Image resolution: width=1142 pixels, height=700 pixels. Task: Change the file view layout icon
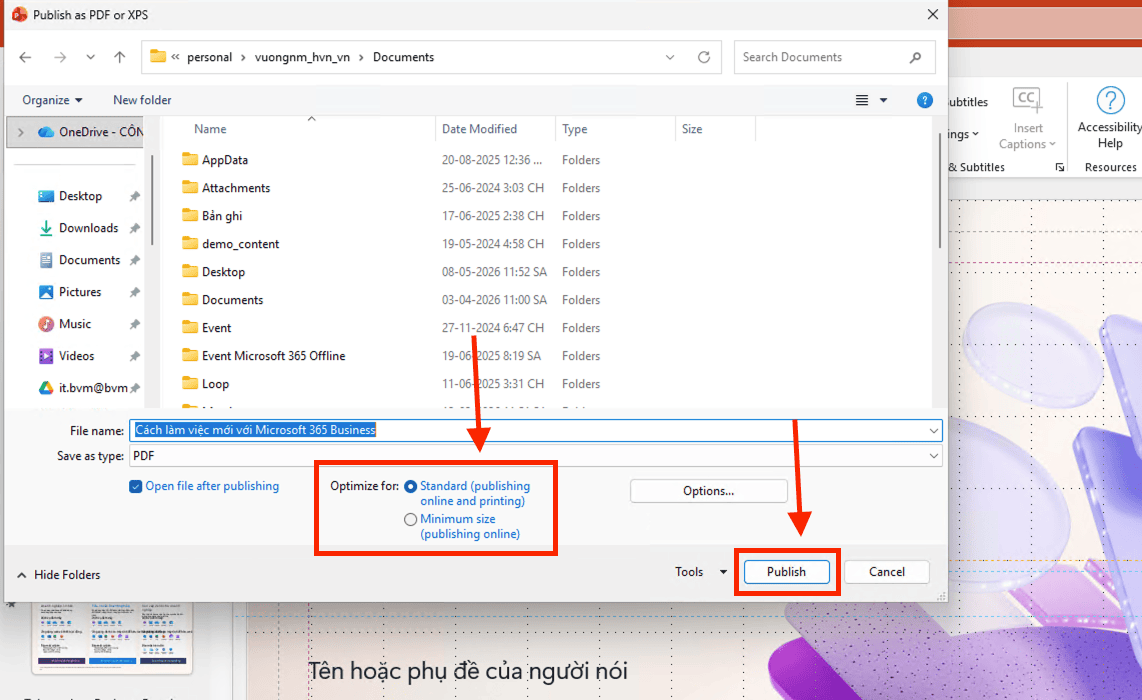click(x=862, y=100)
